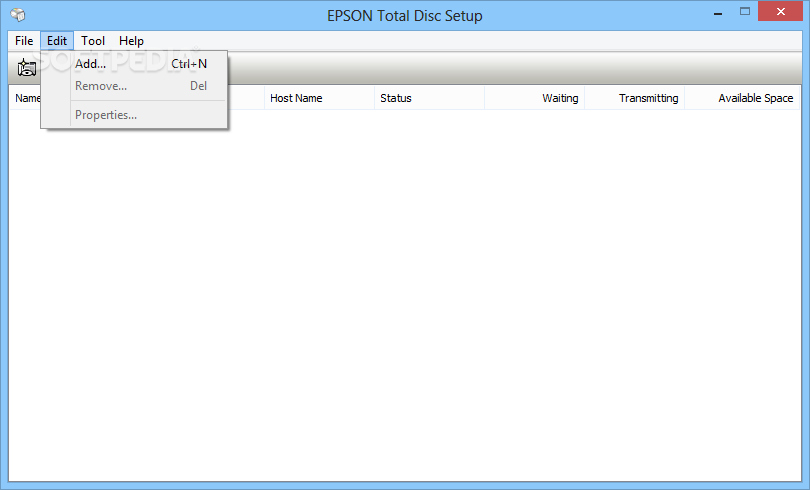Minimize the EPSON Total Disc Setup window
The image size is (810, 490).
coord(718,13)
